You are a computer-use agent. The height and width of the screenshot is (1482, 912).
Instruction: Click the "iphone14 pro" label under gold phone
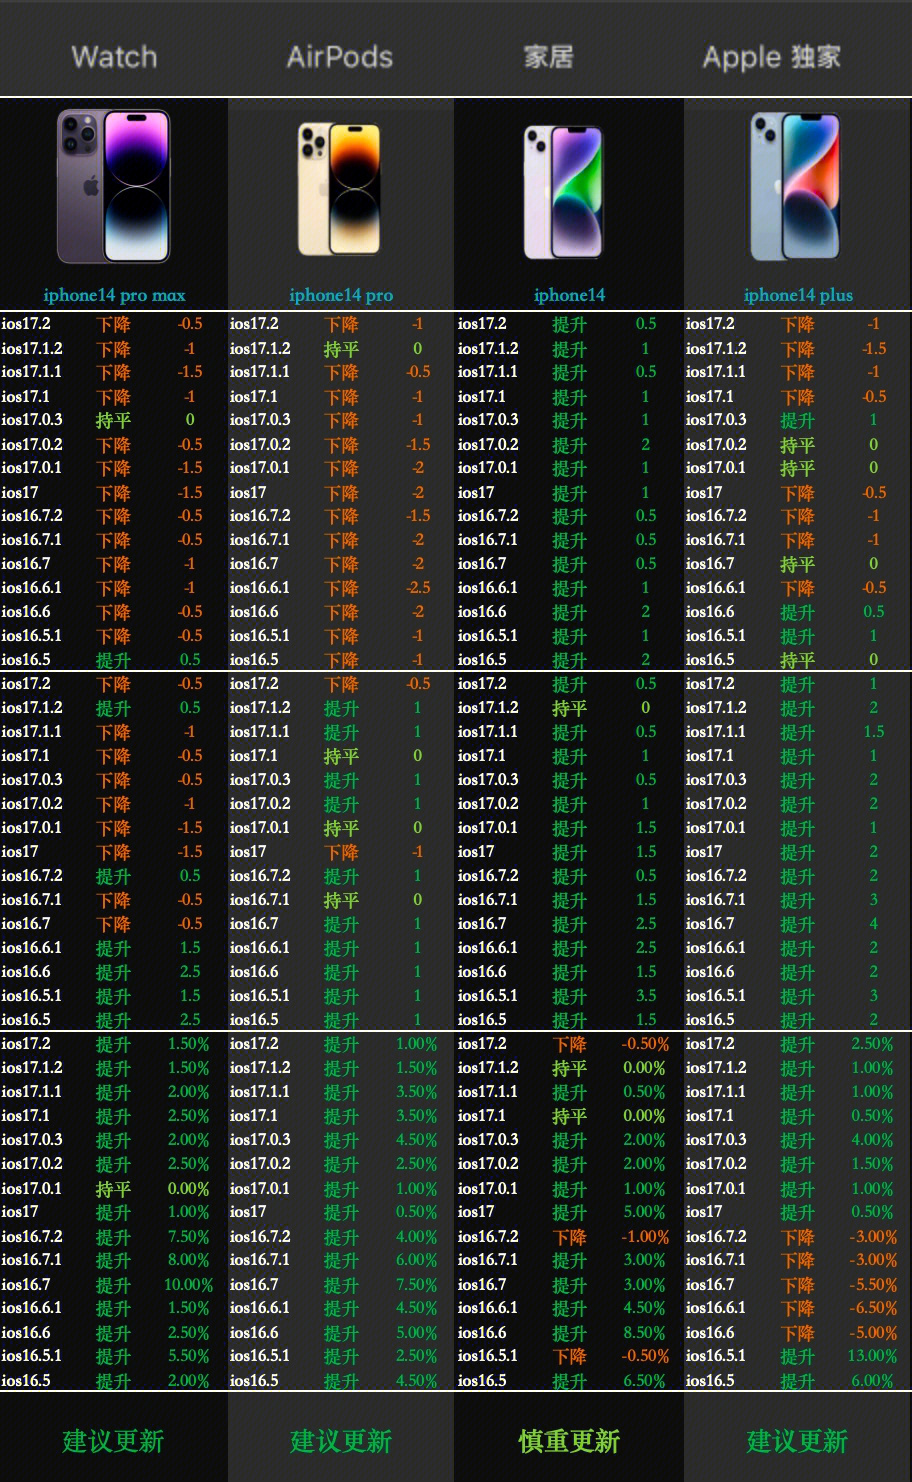pos(341,295)
